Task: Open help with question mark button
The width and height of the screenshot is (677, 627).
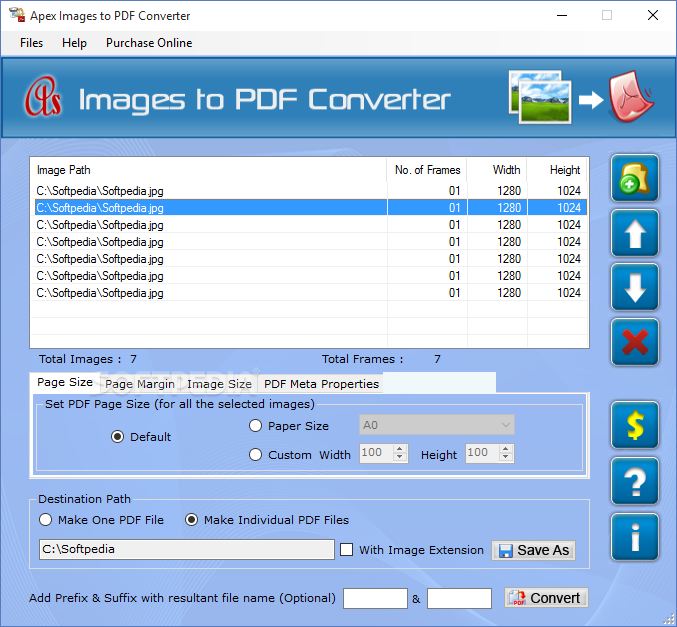Action: click(634, 481)
